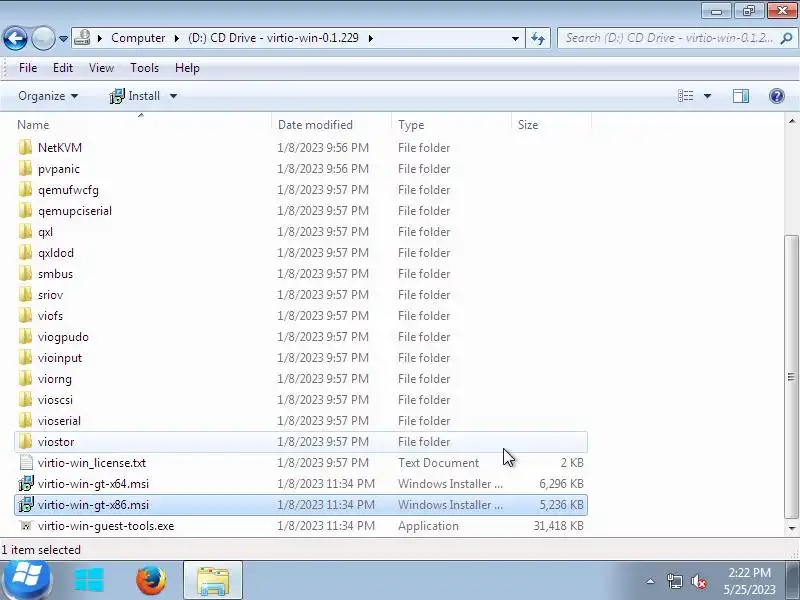800x600 pixels.
Task: Select the qxl folder icon
Action: (x=25, y=231)
